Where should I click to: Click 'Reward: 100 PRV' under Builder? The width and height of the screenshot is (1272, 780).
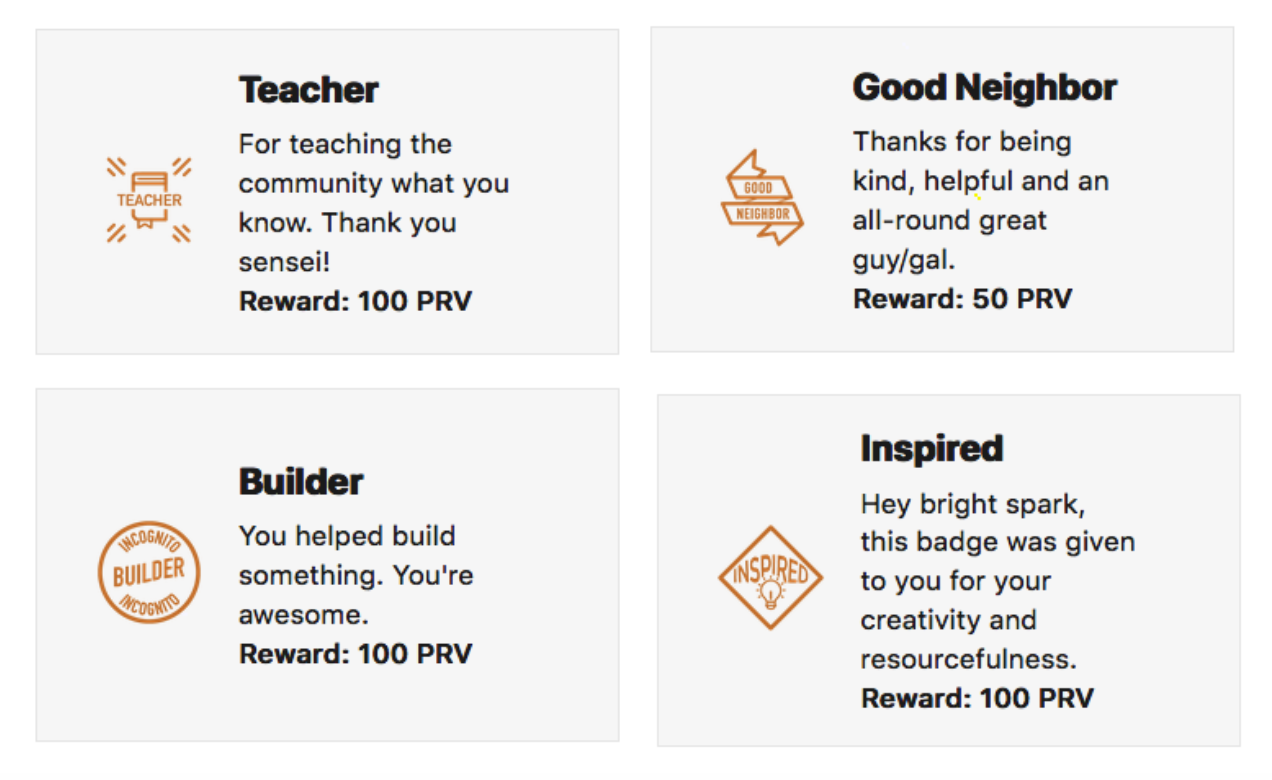pyautogui.click(x=355, y=654)
